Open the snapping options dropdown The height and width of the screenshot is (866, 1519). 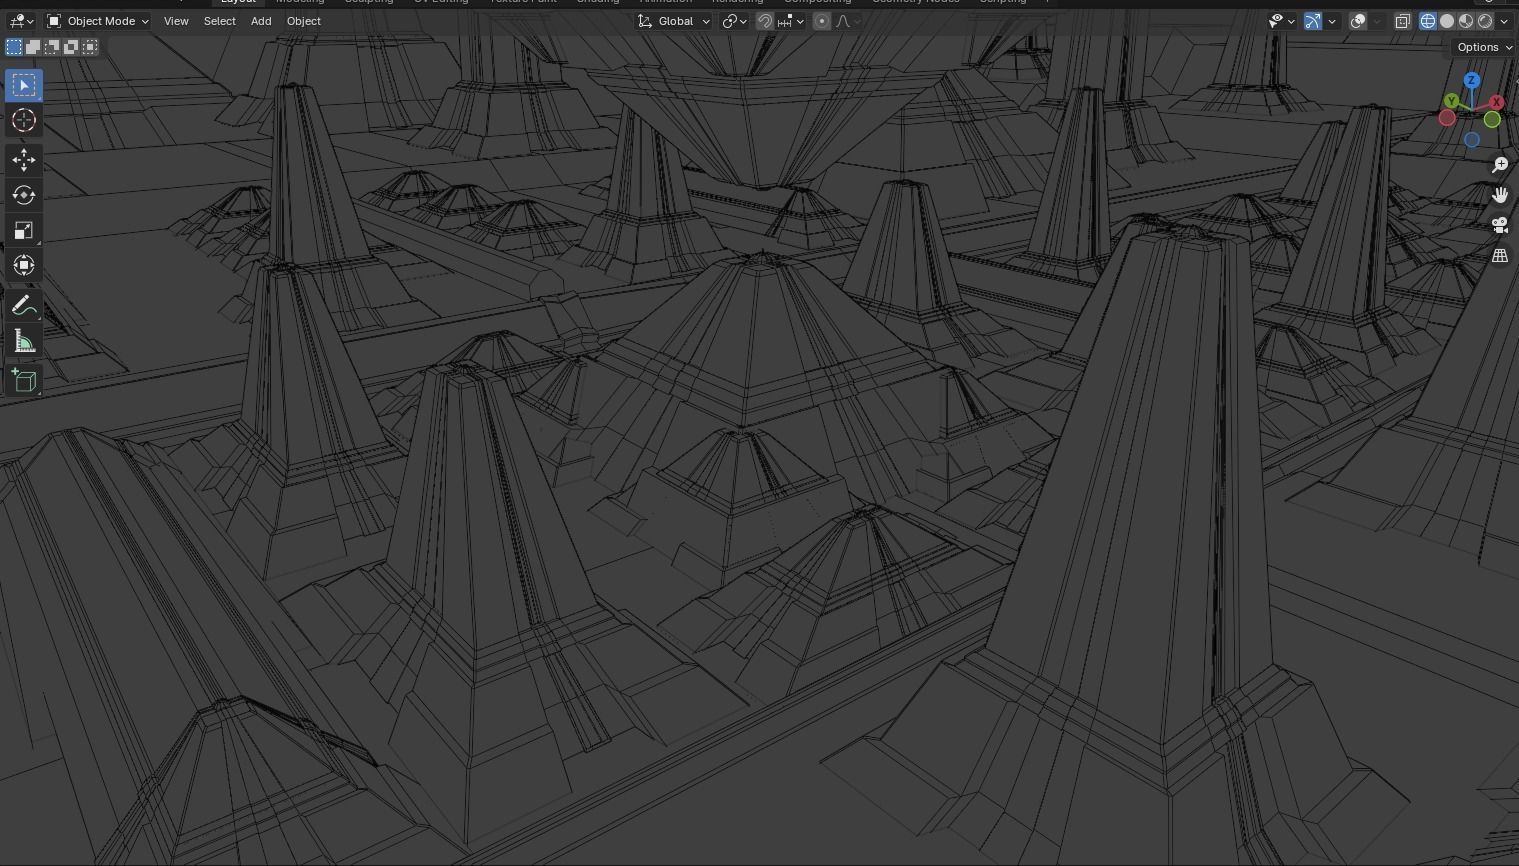pos(791,21)
